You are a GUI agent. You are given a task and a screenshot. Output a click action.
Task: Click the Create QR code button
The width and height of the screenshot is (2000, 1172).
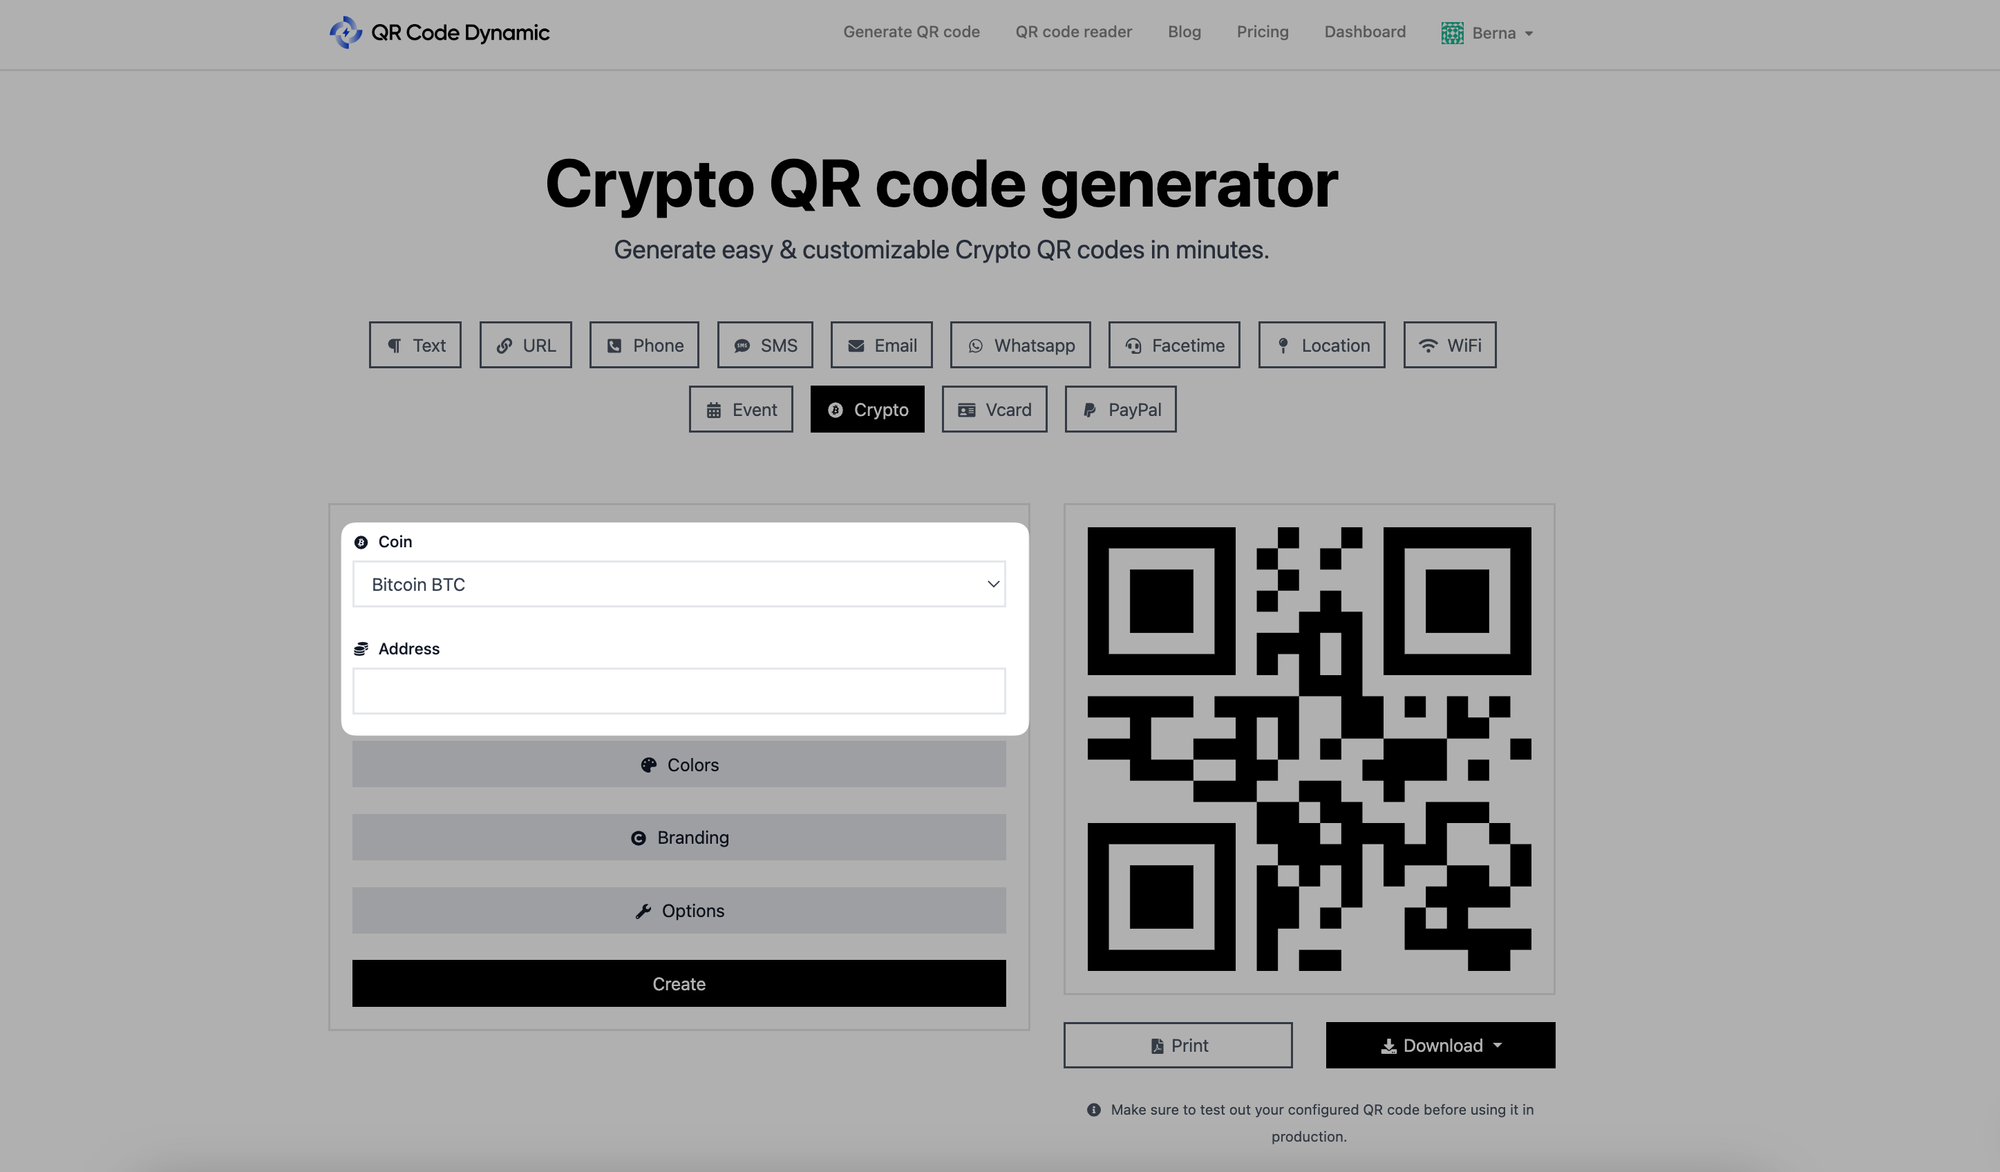pyautogui.click(x=678, y=982)
